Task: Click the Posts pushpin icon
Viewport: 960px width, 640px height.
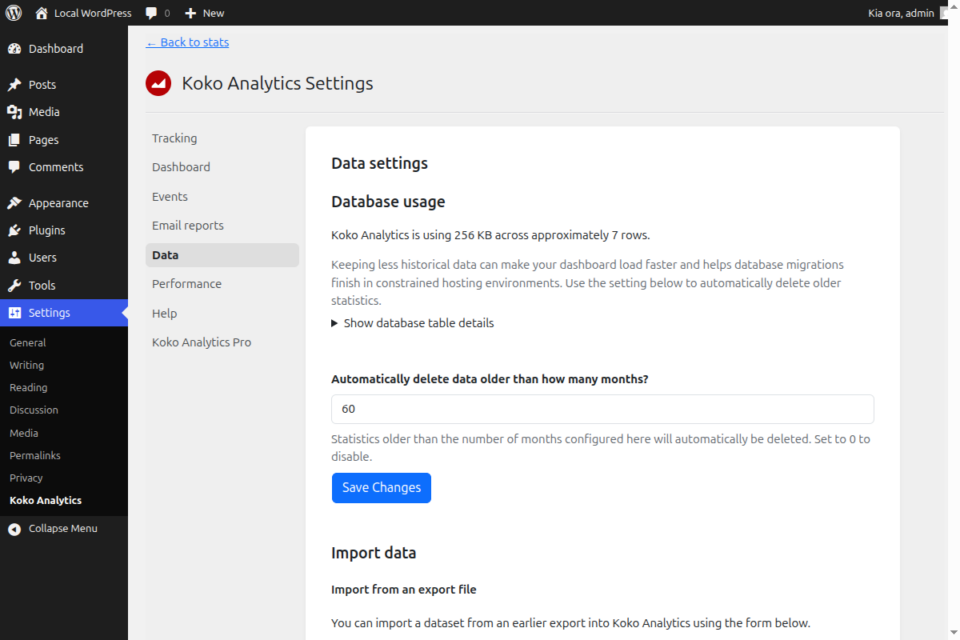Action: pyautogui.click(x=14, y=85)
